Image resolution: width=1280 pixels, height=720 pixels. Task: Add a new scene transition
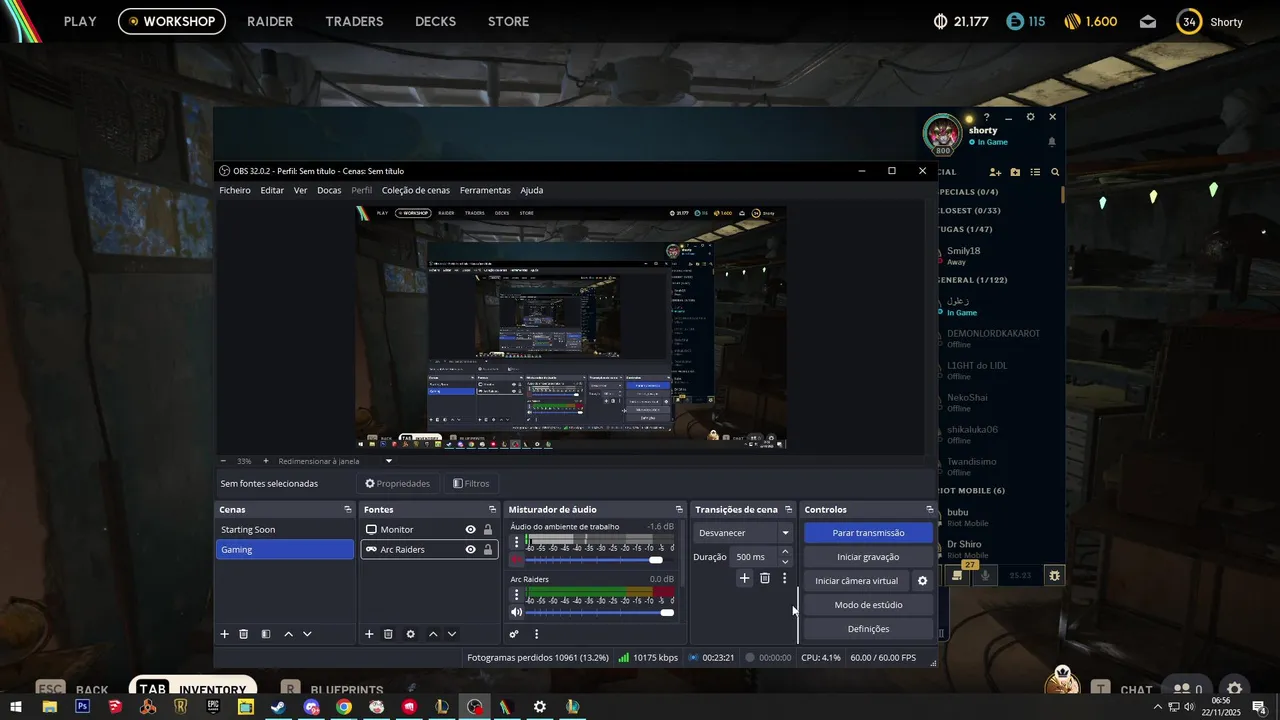pos(744,578)
